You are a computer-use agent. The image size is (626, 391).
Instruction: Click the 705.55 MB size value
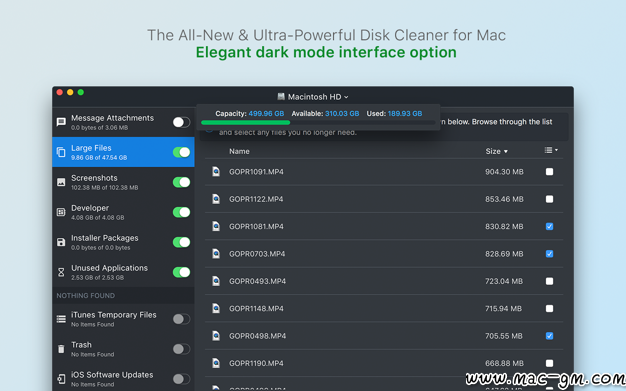(x=503, y=336)
